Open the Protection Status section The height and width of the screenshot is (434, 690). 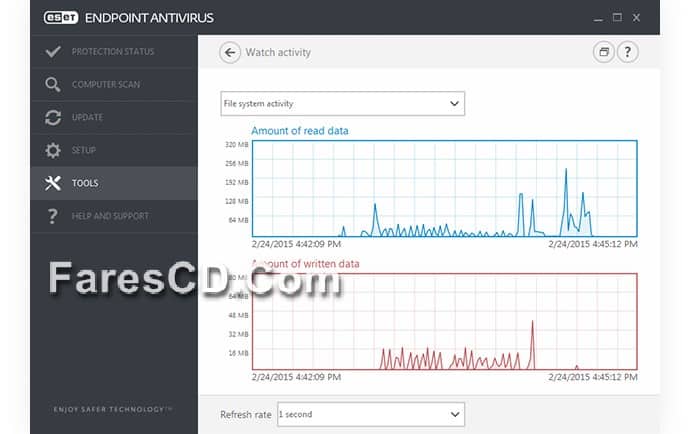tap(114, 51)
